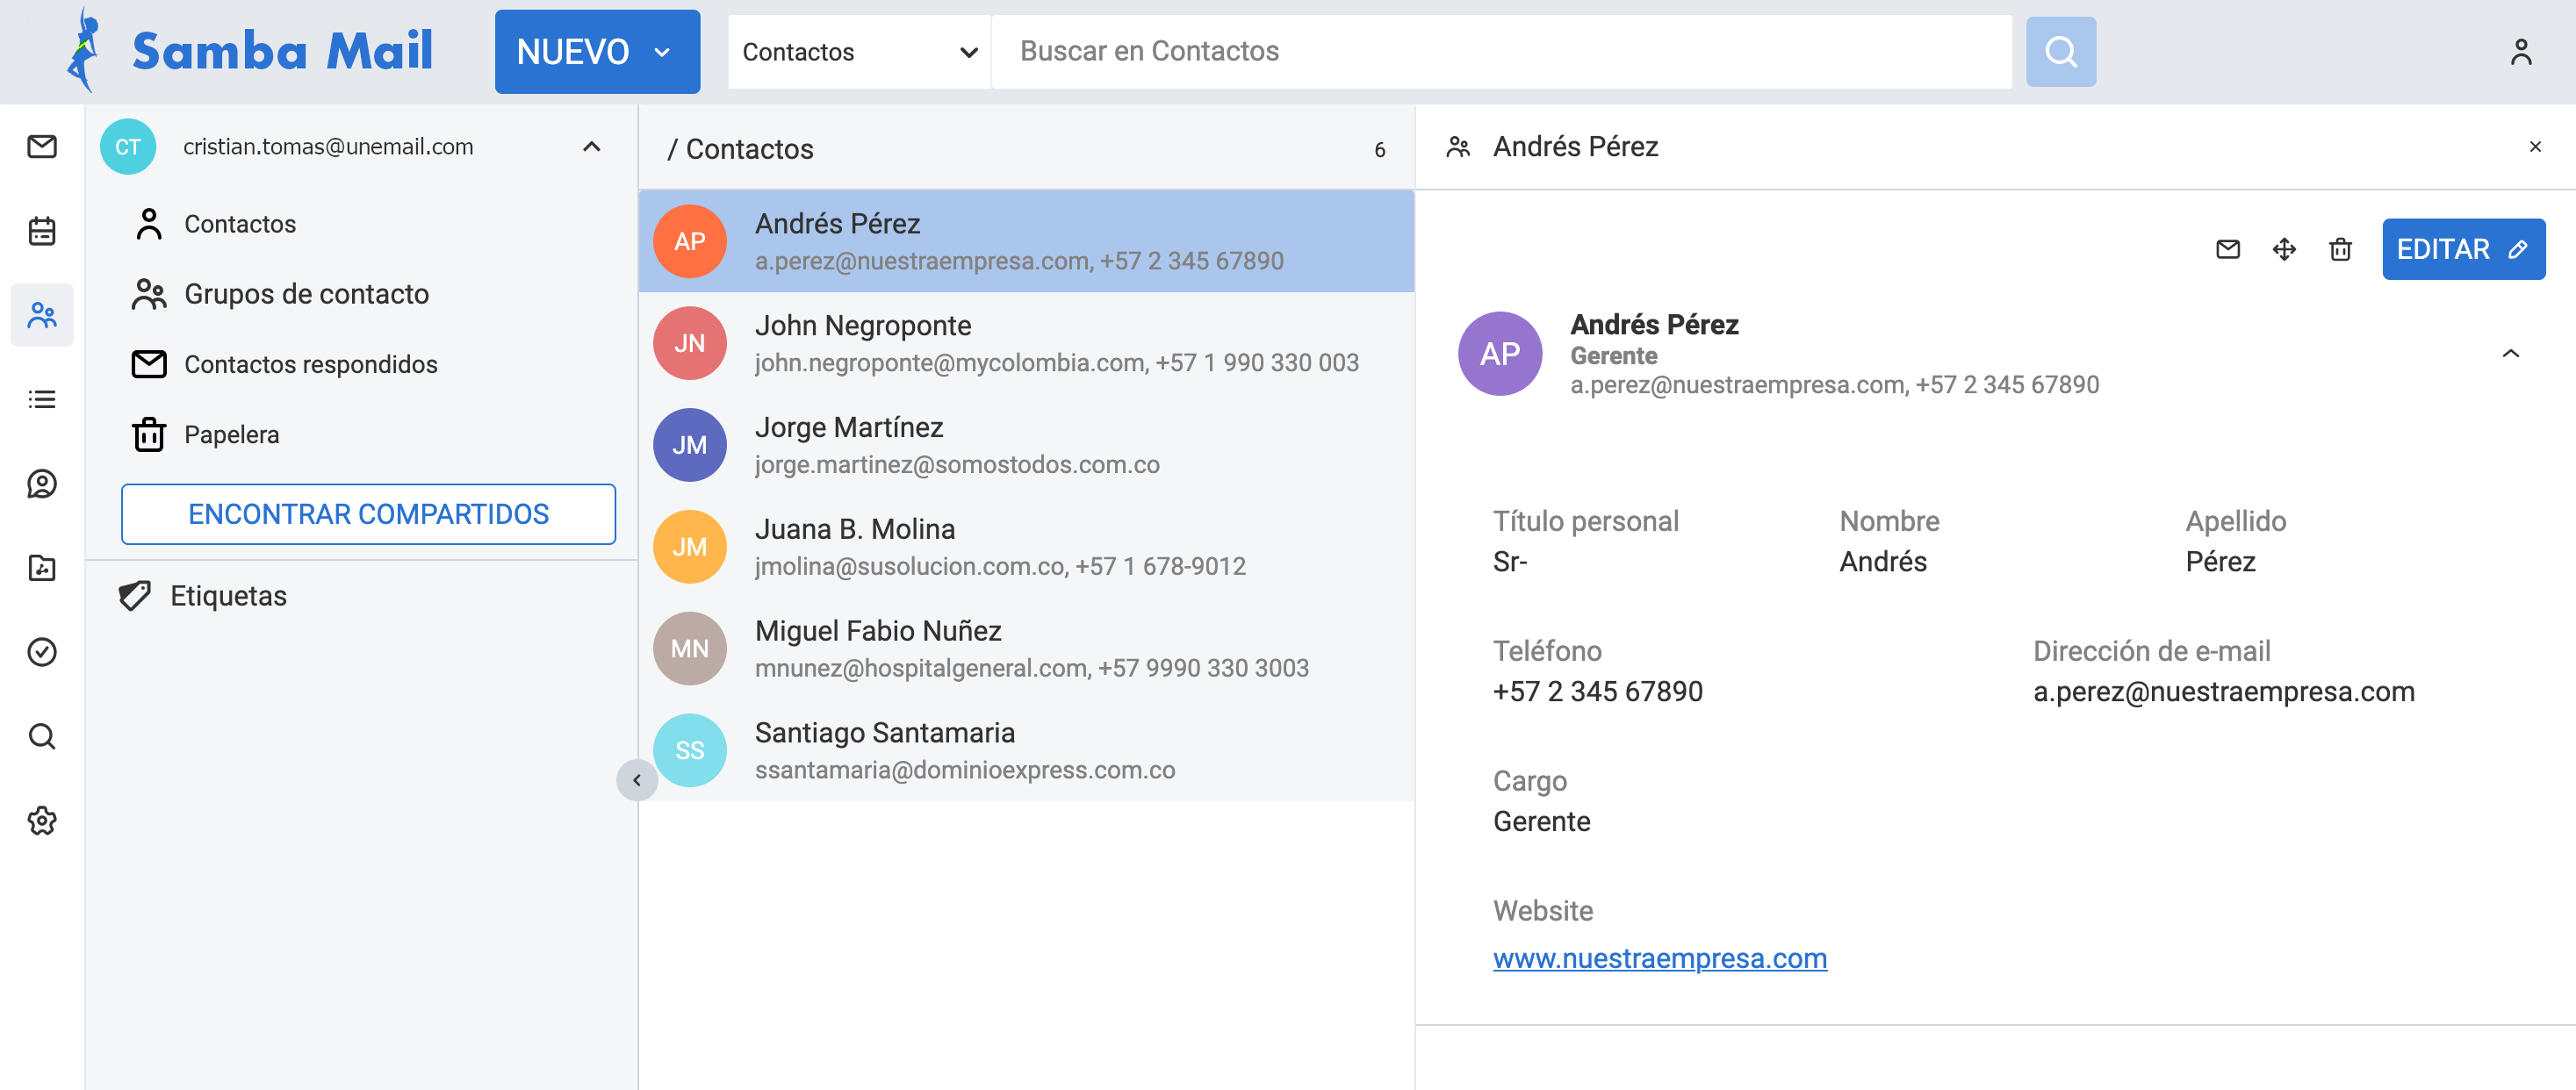The image size is (2576, 1090).
Task: Open the NUEVO dropdown button
Action: click(x=597, y=52)
